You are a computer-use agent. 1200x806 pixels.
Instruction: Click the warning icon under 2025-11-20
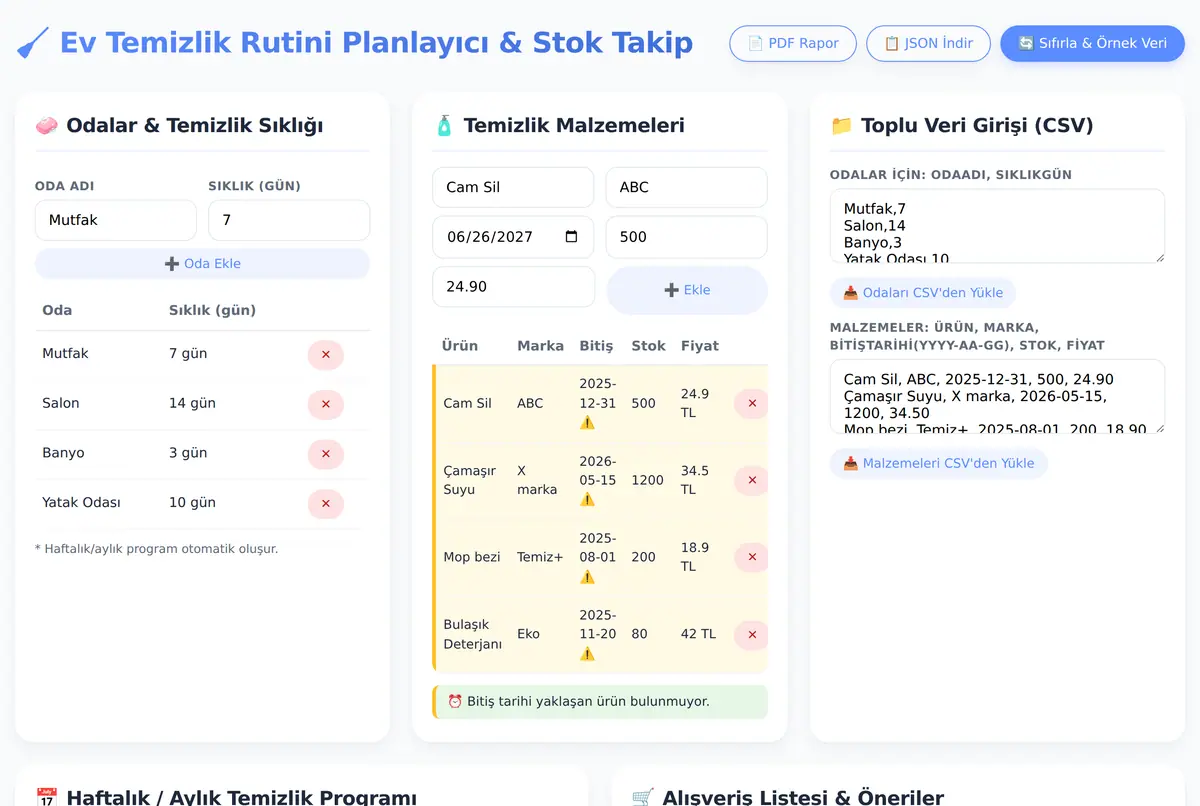click(x=587, y=654)
